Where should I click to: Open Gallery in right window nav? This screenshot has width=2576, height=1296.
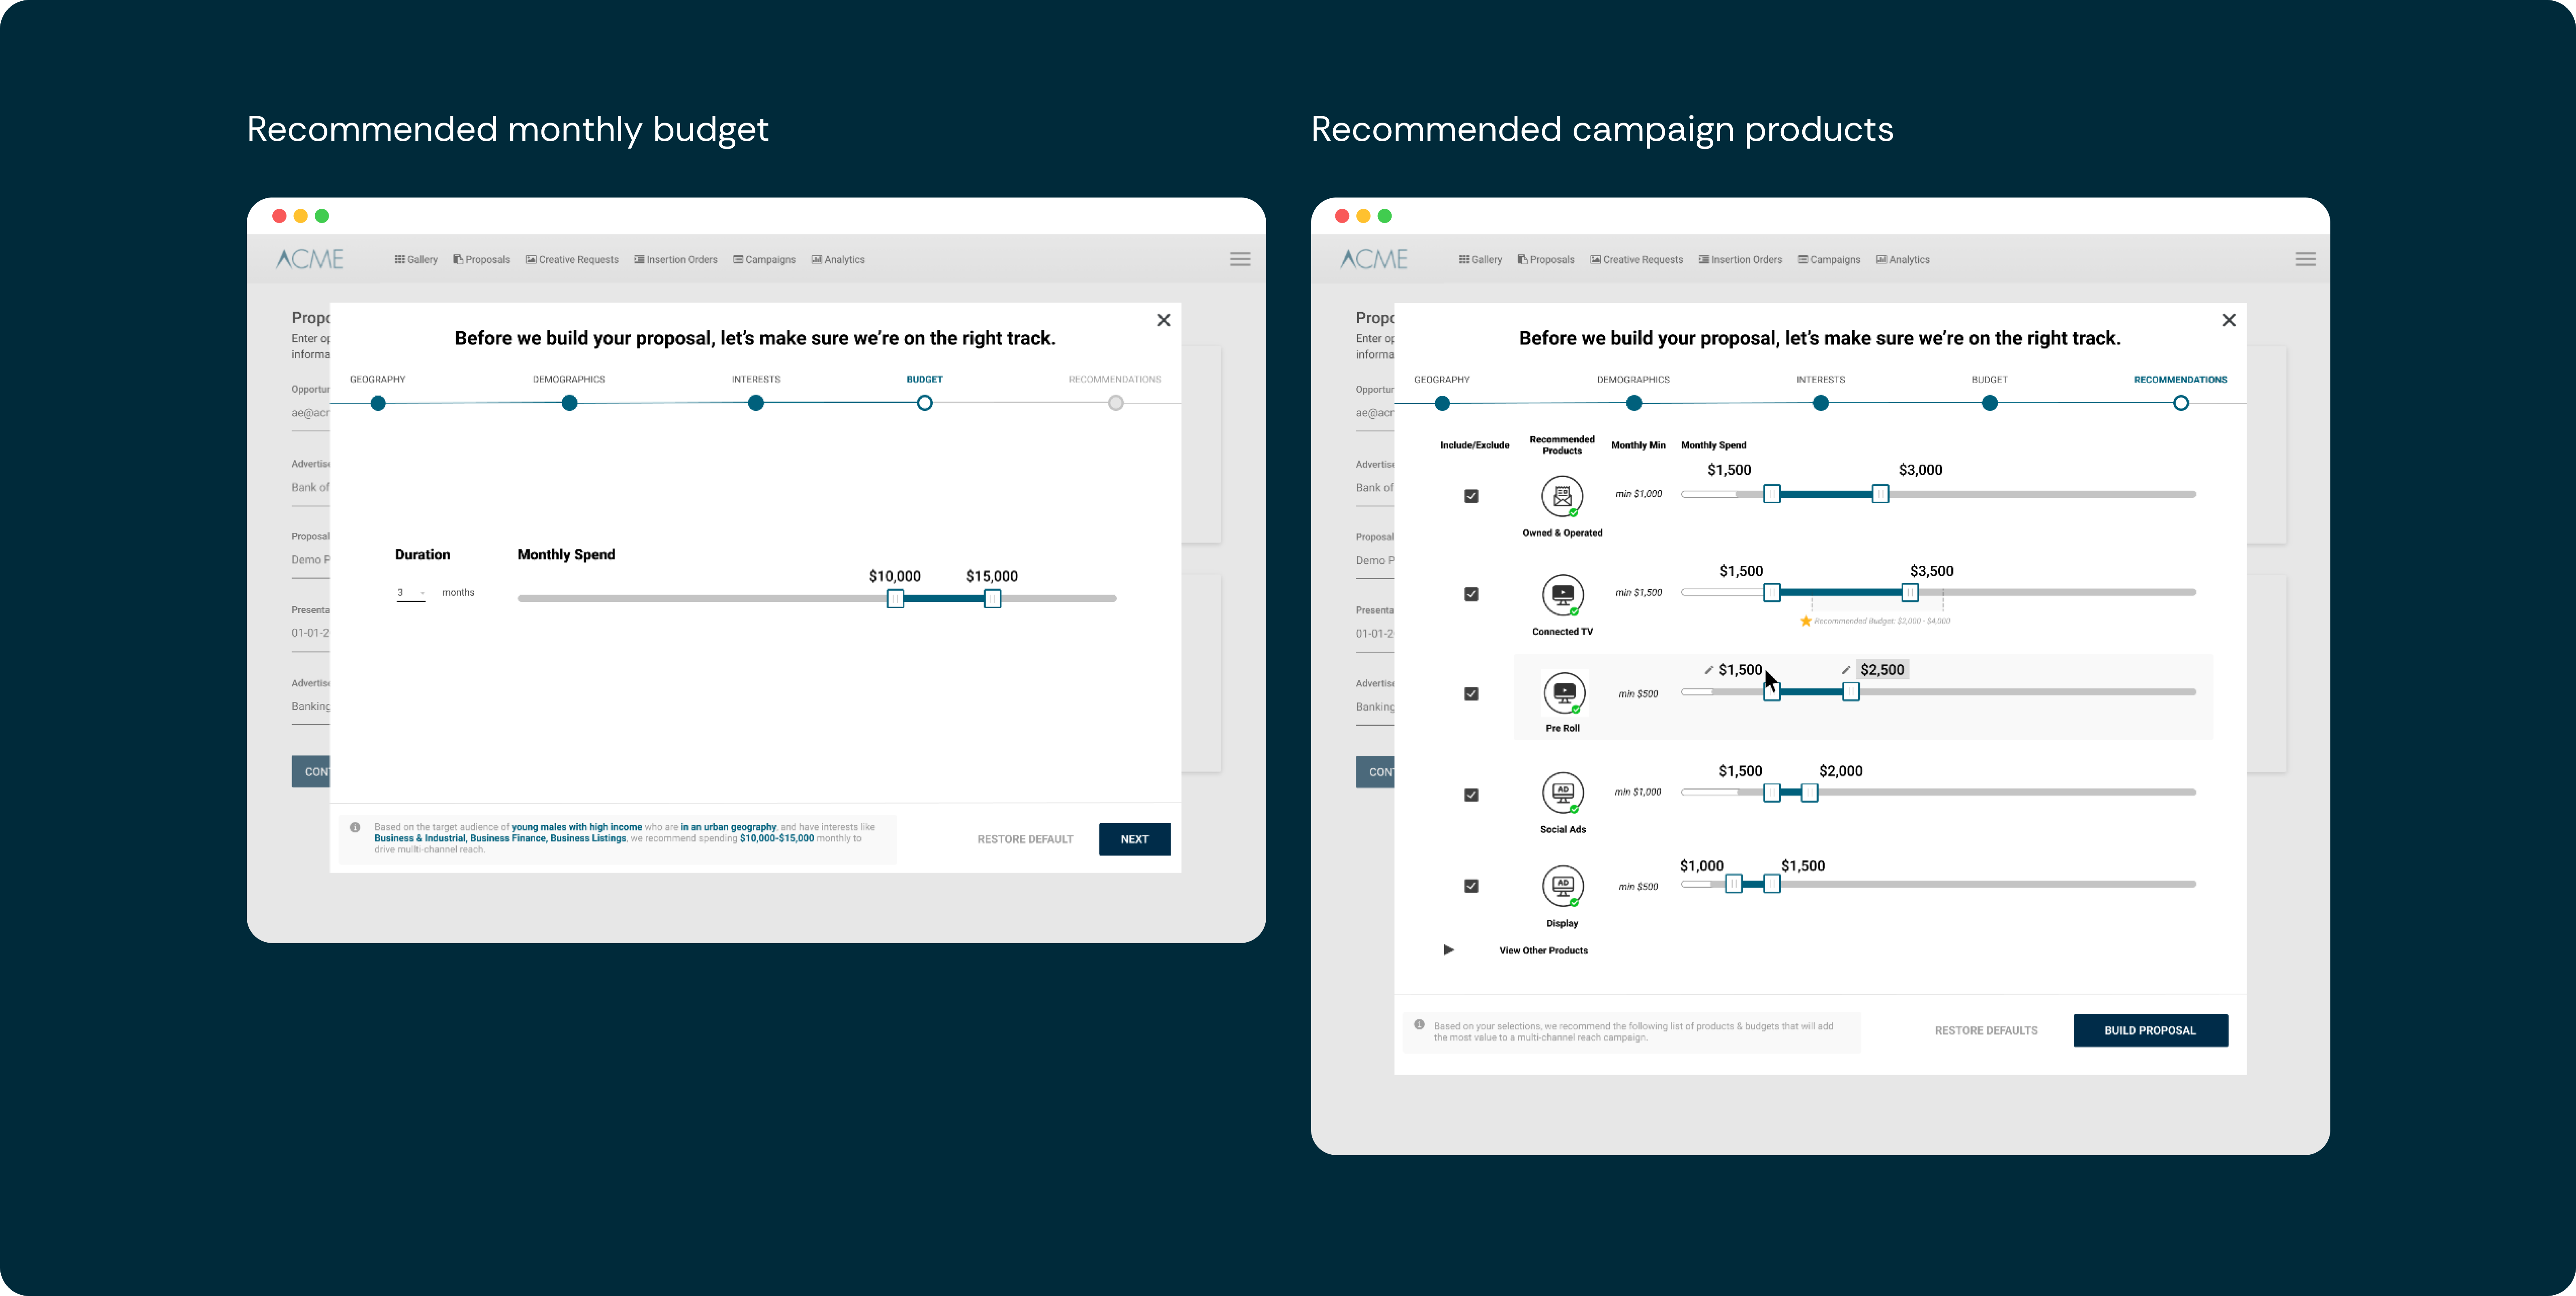[1480, 260]
